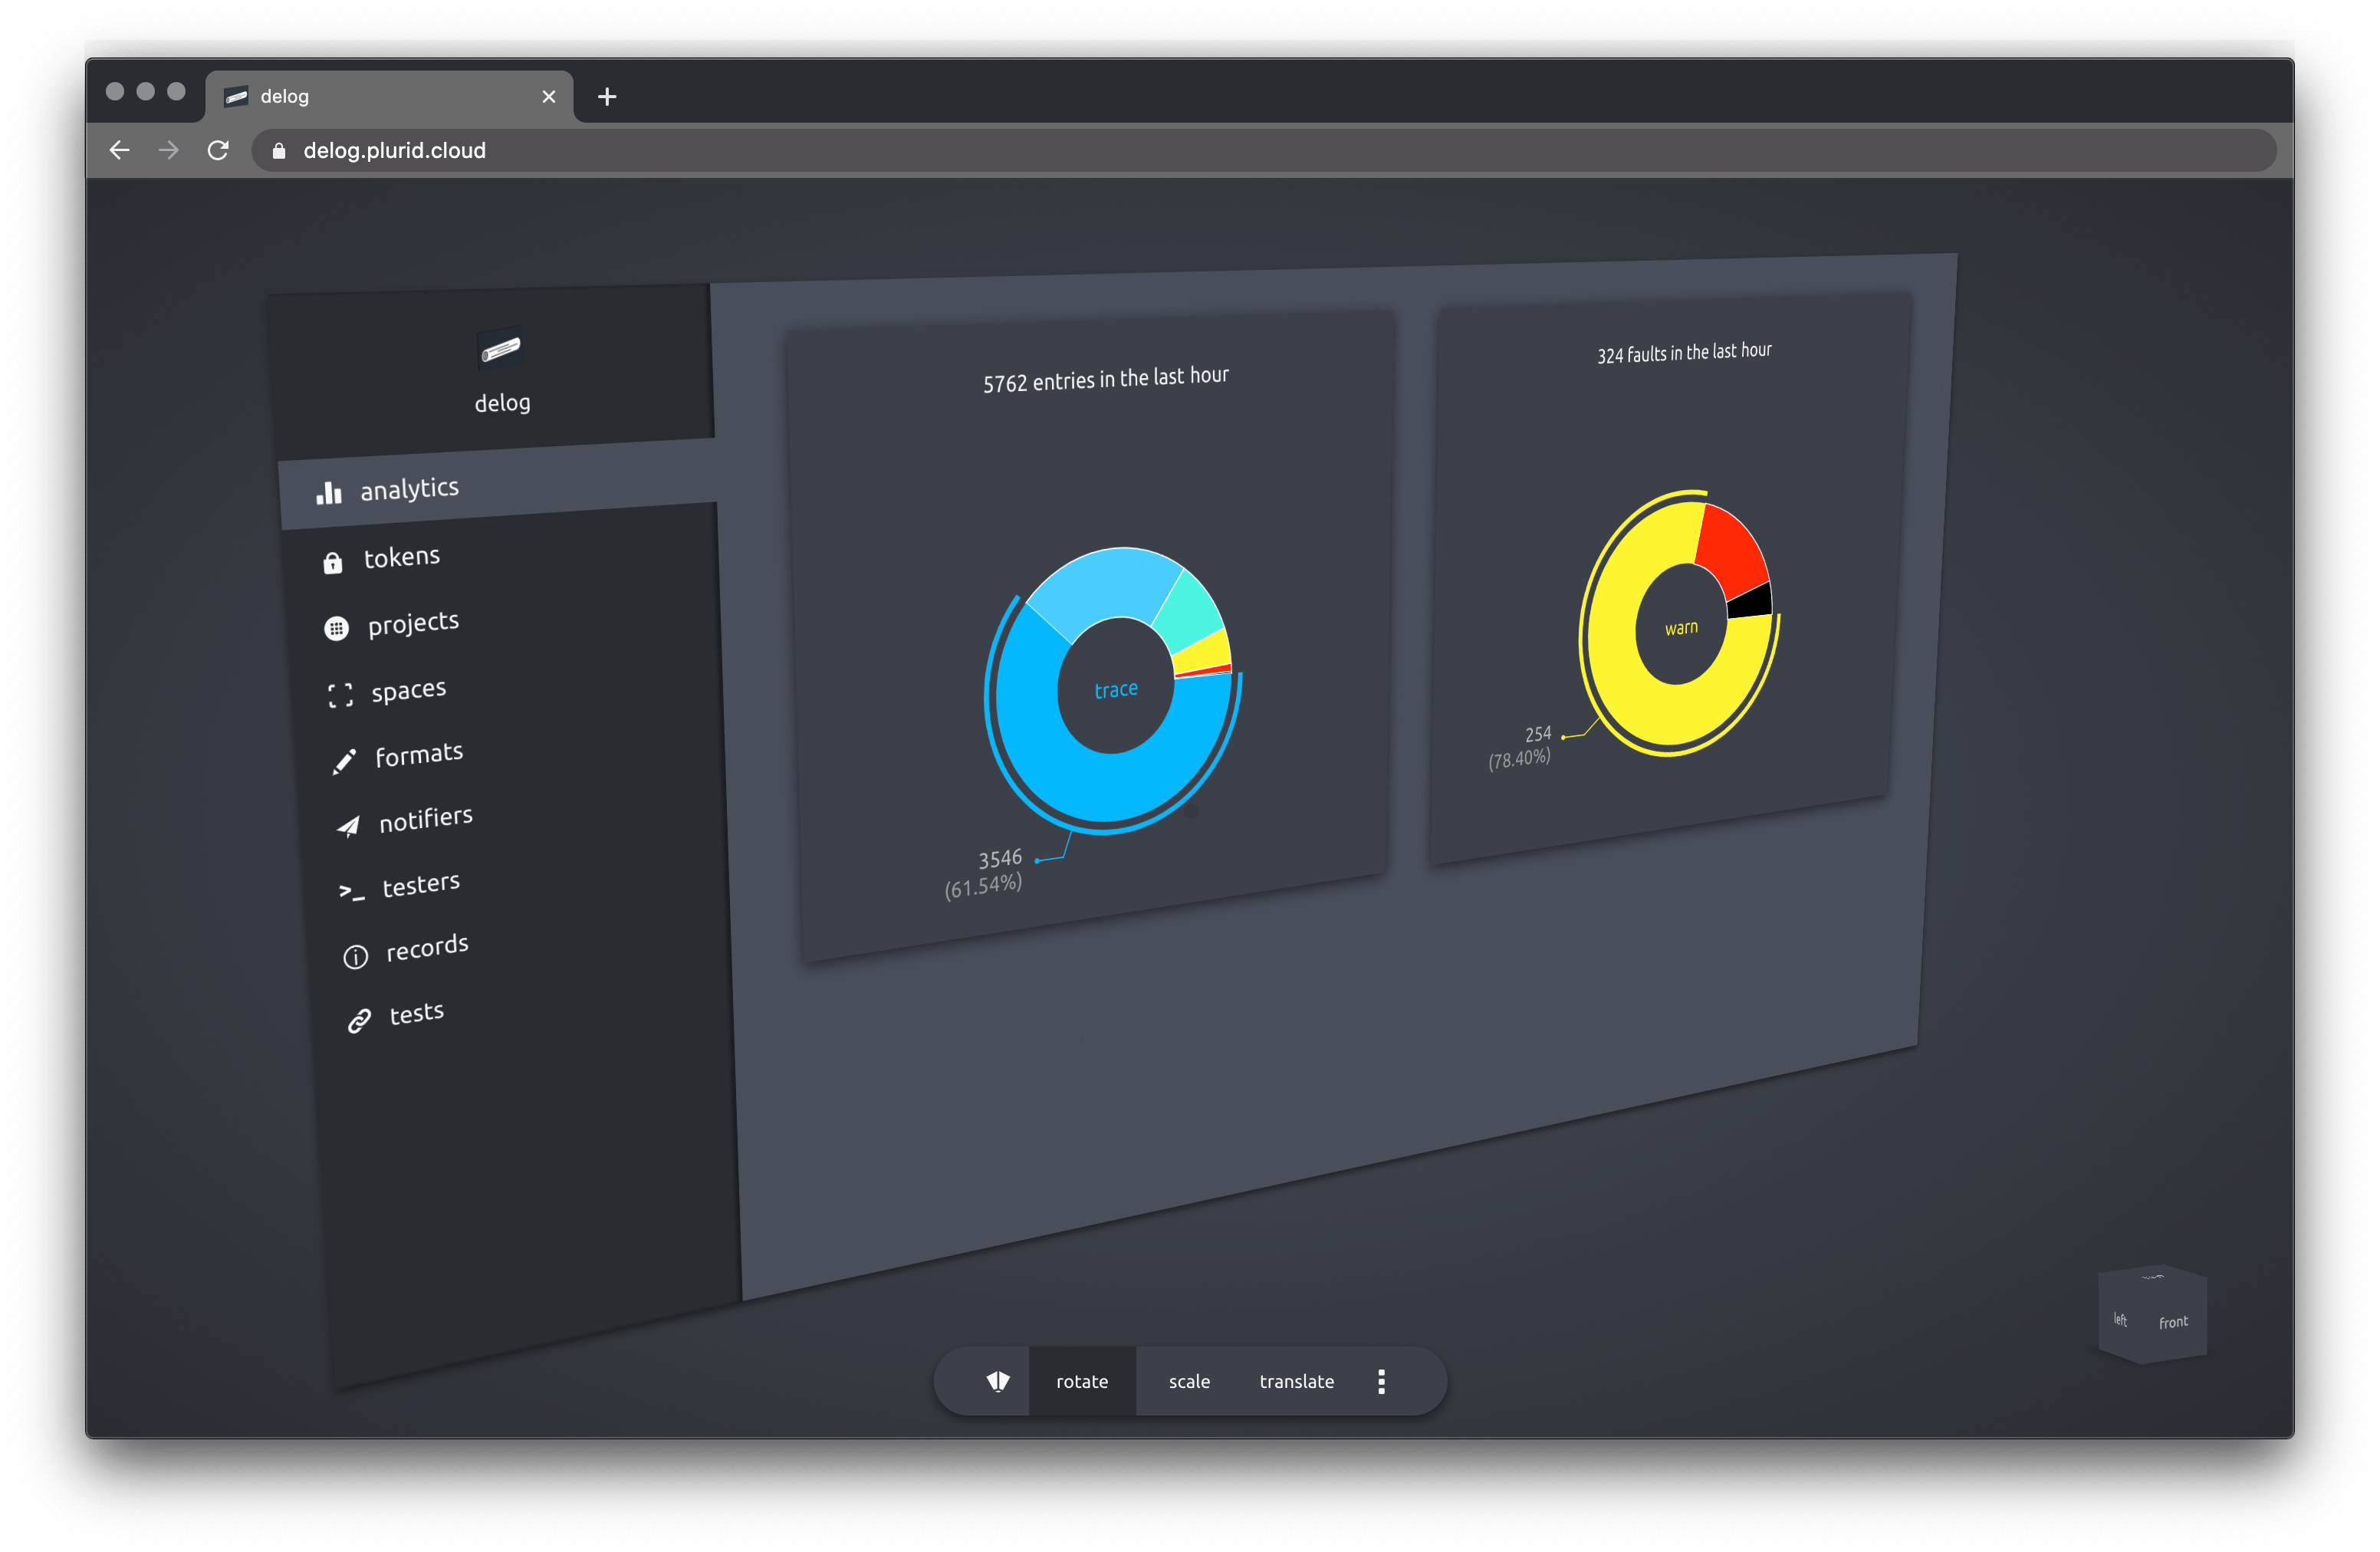
Task: Click the delog logo in sidebar
Action: click(501, 350)
